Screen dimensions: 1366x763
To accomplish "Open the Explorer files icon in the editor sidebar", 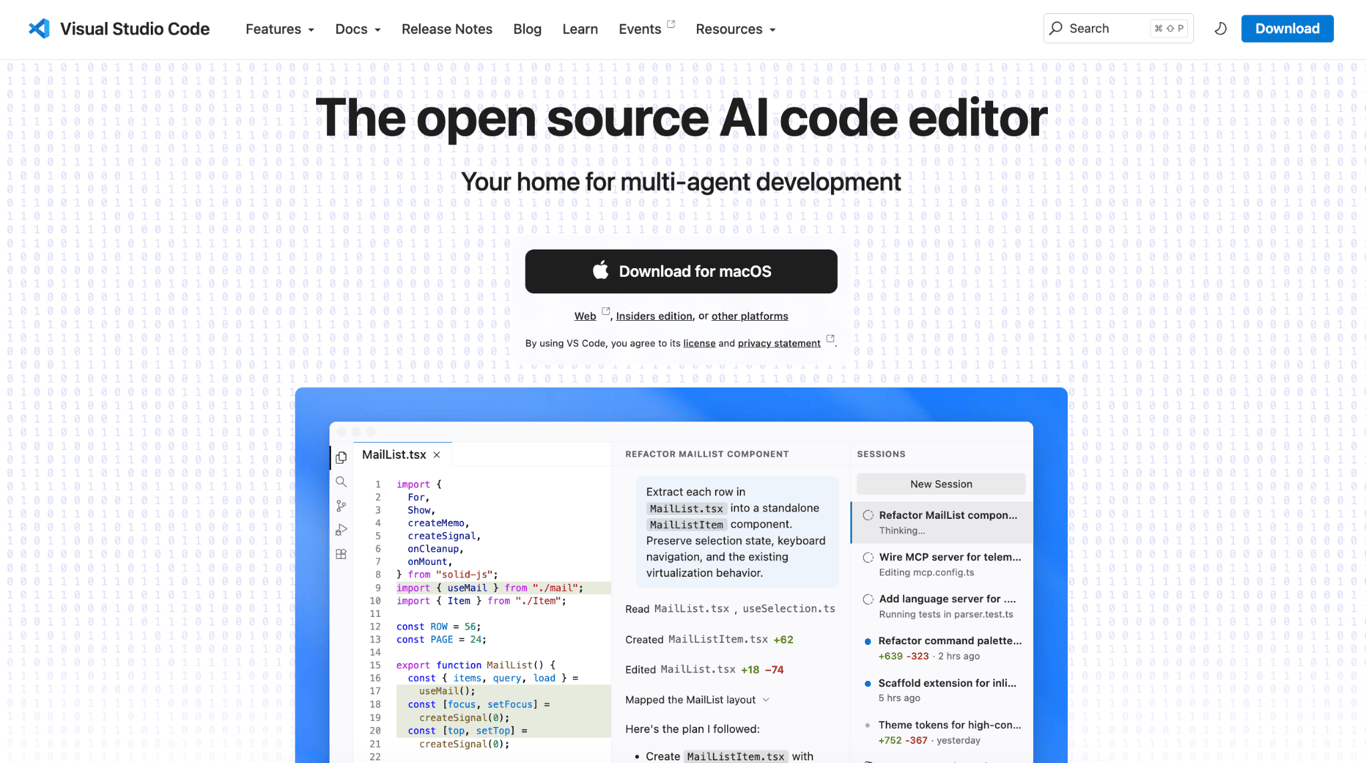I will point(341,458).
